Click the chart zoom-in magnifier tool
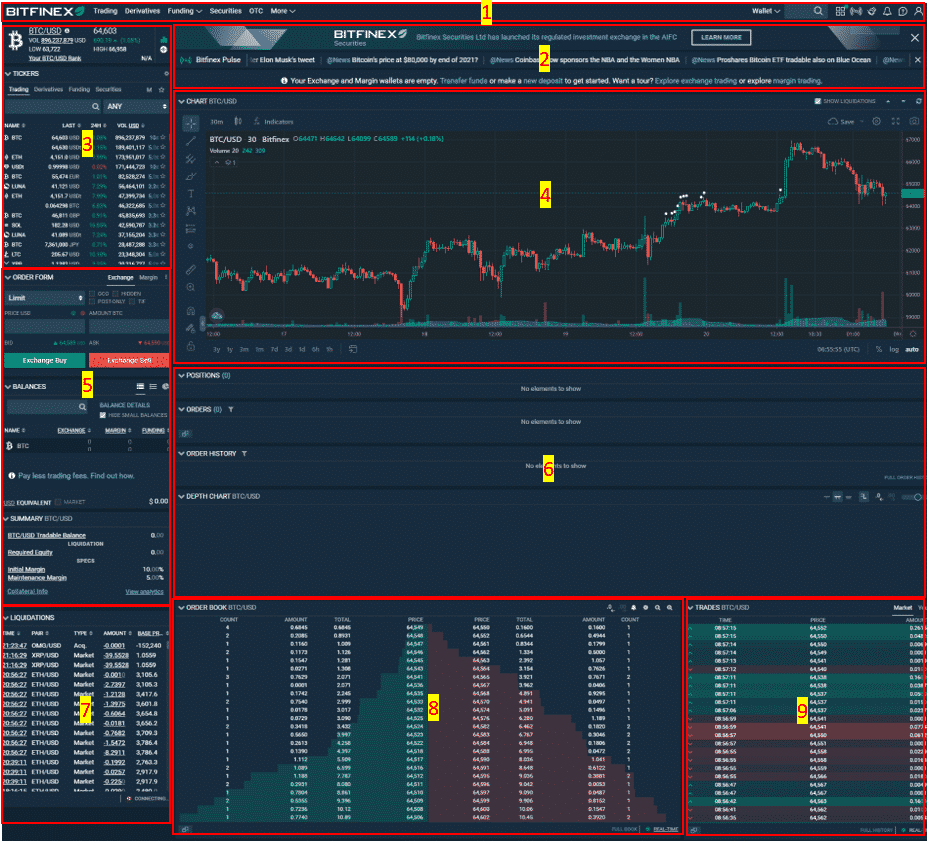 [x=191, y=287]
